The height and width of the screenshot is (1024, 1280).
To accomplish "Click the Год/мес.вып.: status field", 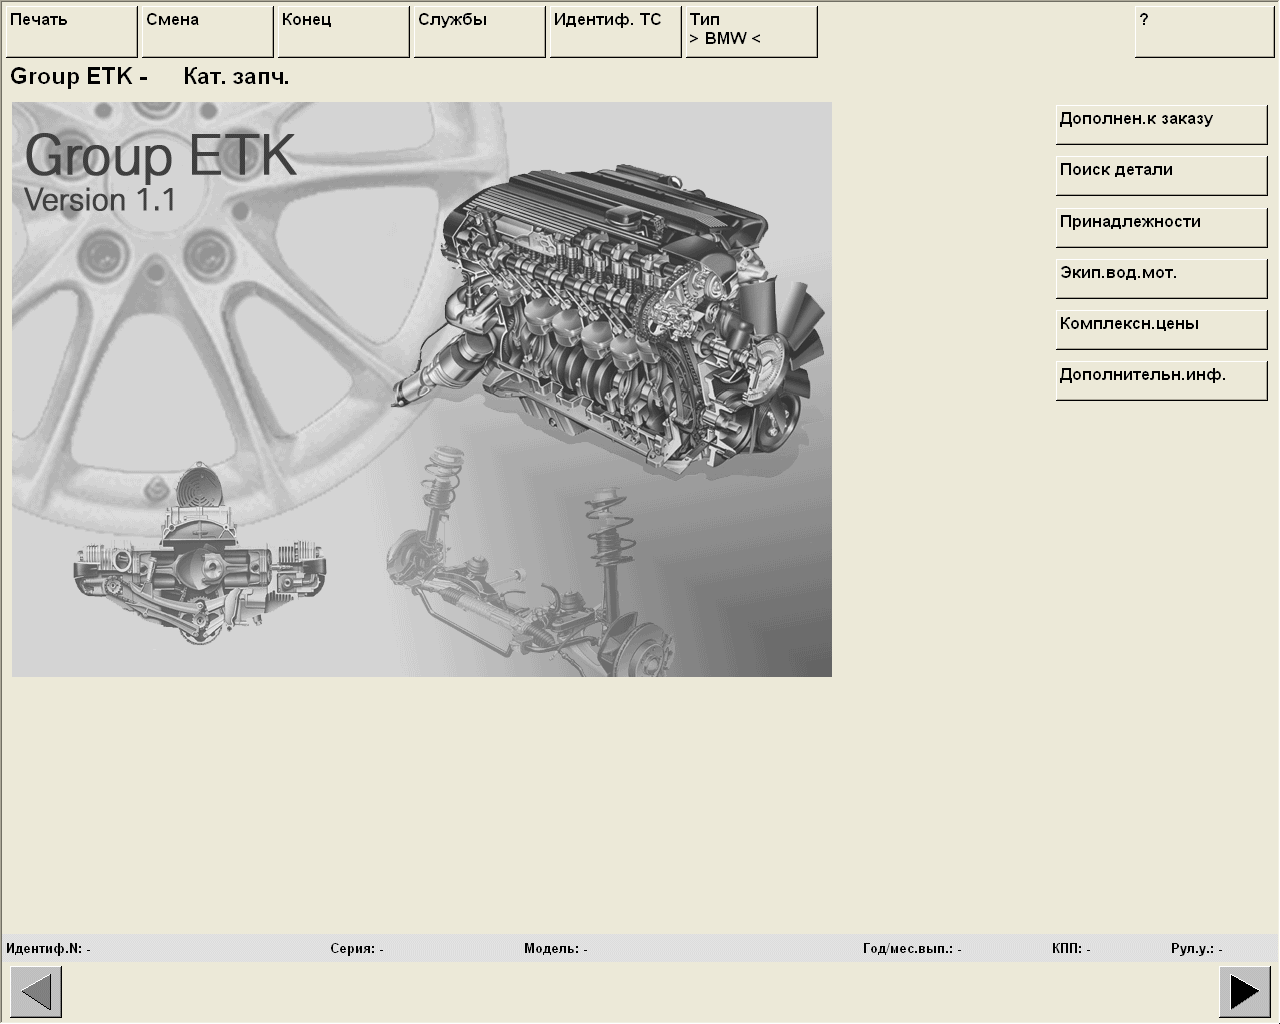I will point(912,948).
